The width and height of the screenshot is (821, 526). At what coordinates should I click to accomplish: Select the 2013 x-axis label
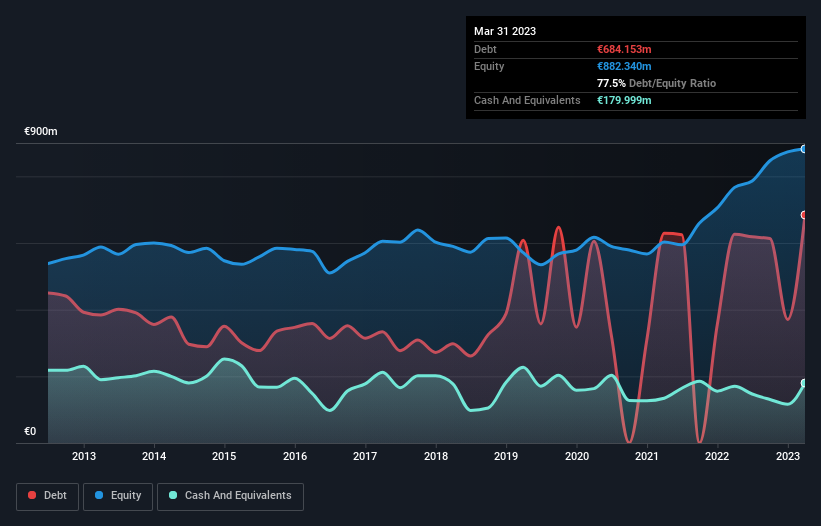pos(84,456)
